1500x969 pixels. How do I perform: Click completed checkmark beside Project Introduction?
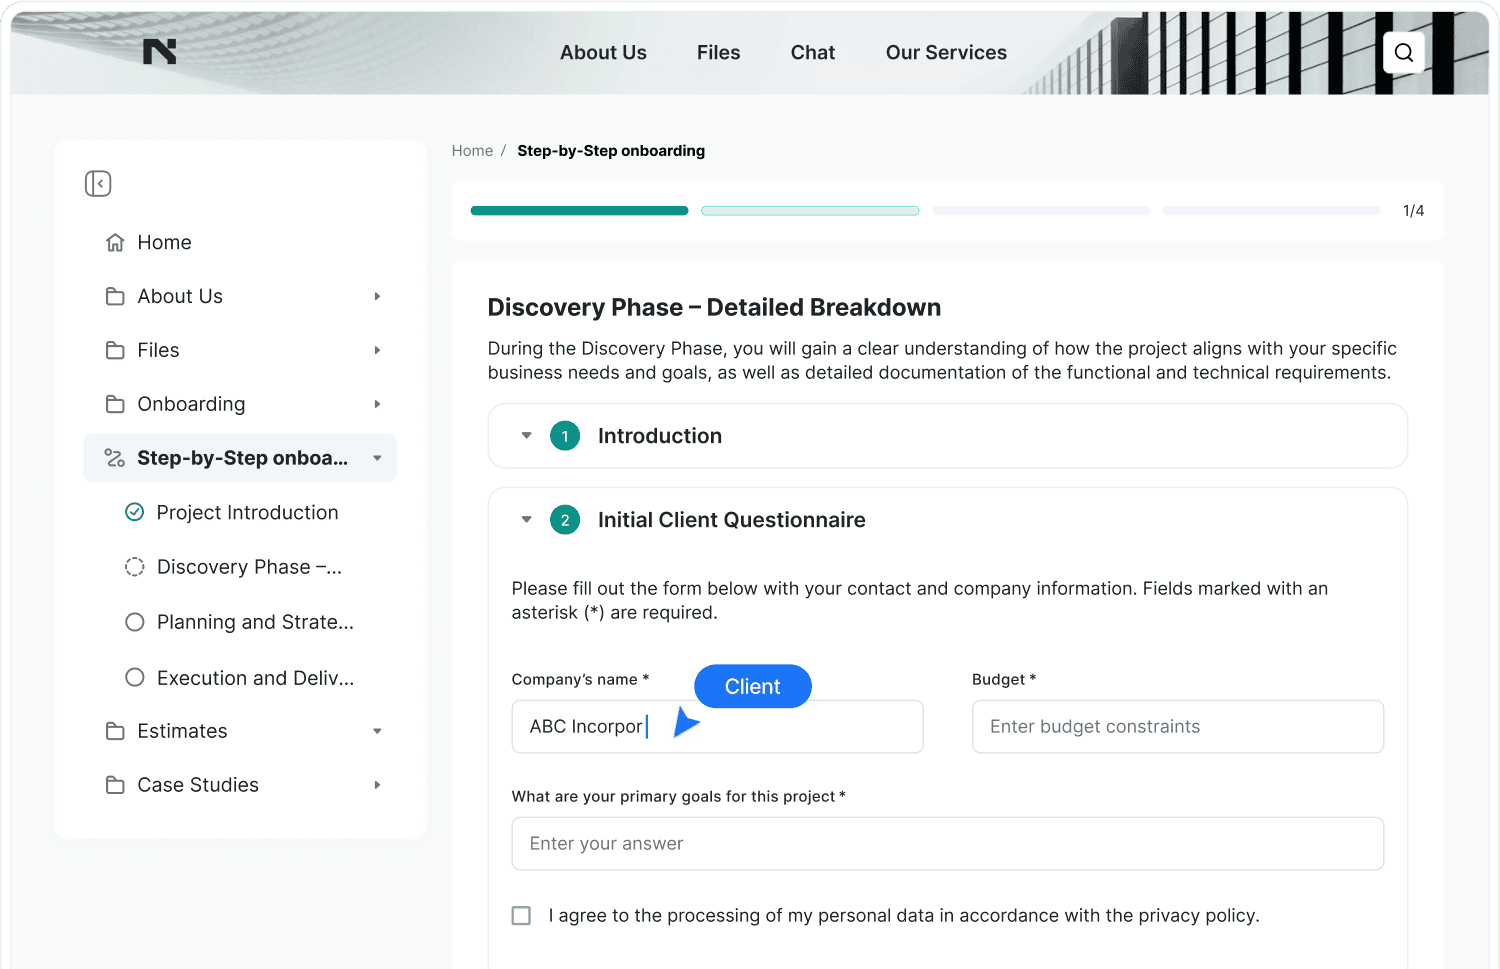[134, 512]
